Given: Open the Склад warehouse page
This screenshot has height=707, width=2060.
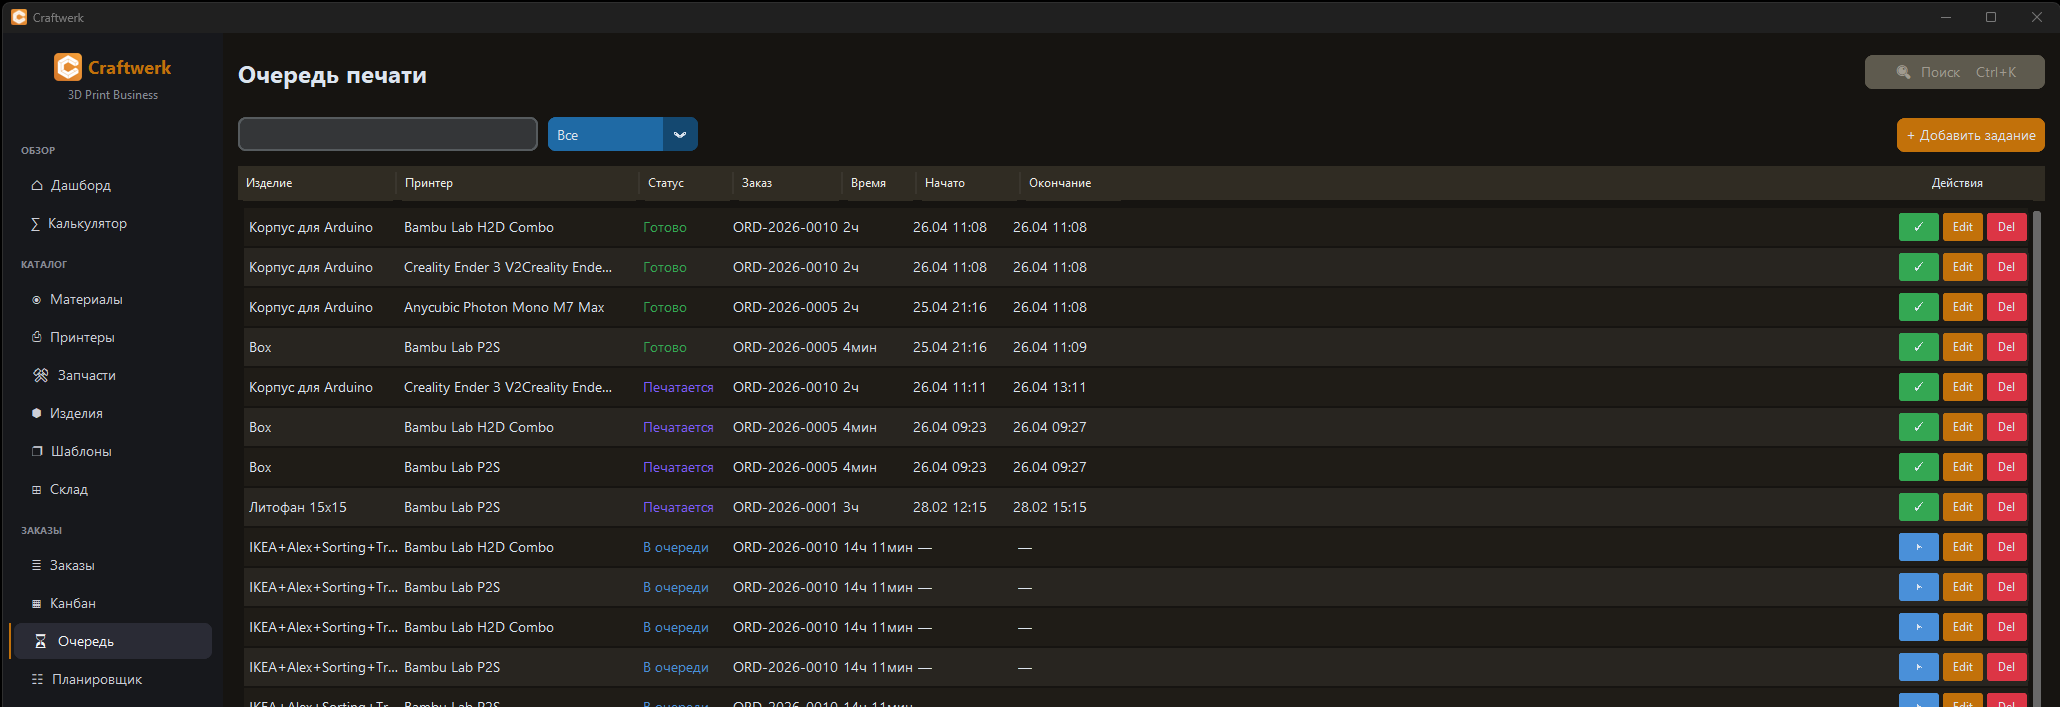Looking at the screenshot, I should [69, 489].
